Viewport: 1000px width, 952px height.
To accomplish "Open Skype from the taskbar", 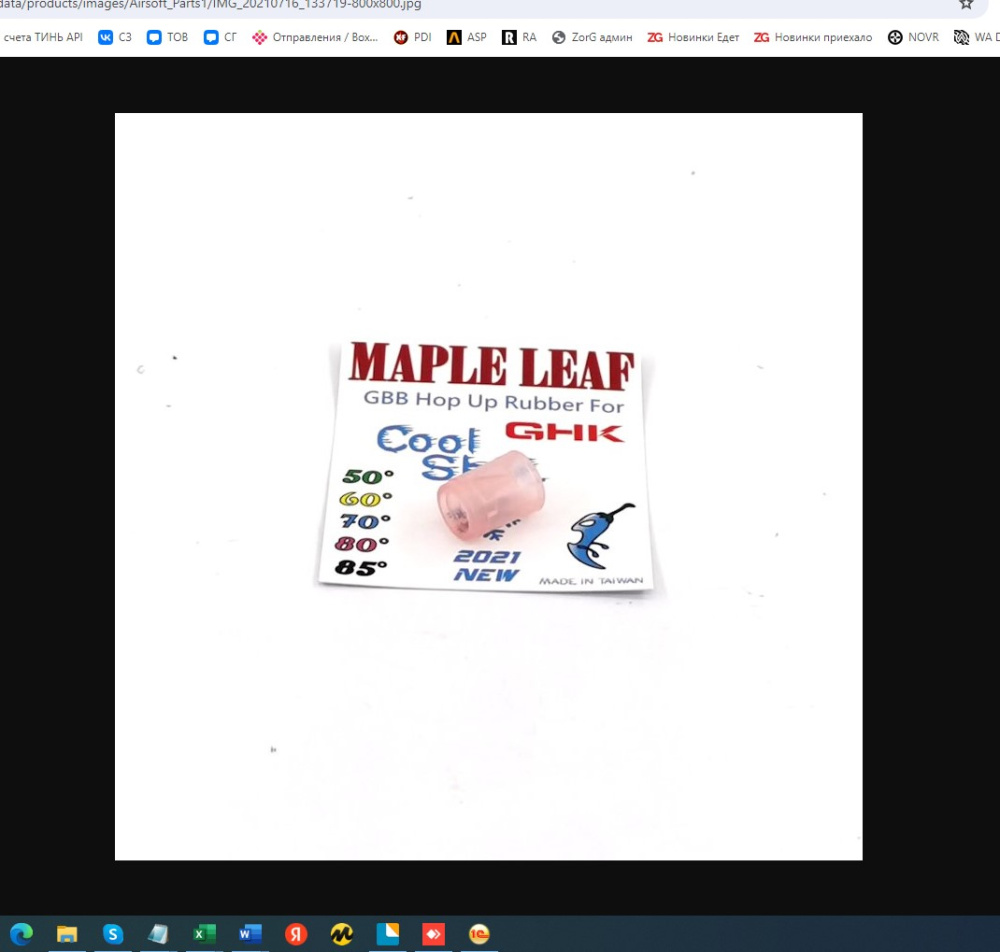I will click(113, 934).
